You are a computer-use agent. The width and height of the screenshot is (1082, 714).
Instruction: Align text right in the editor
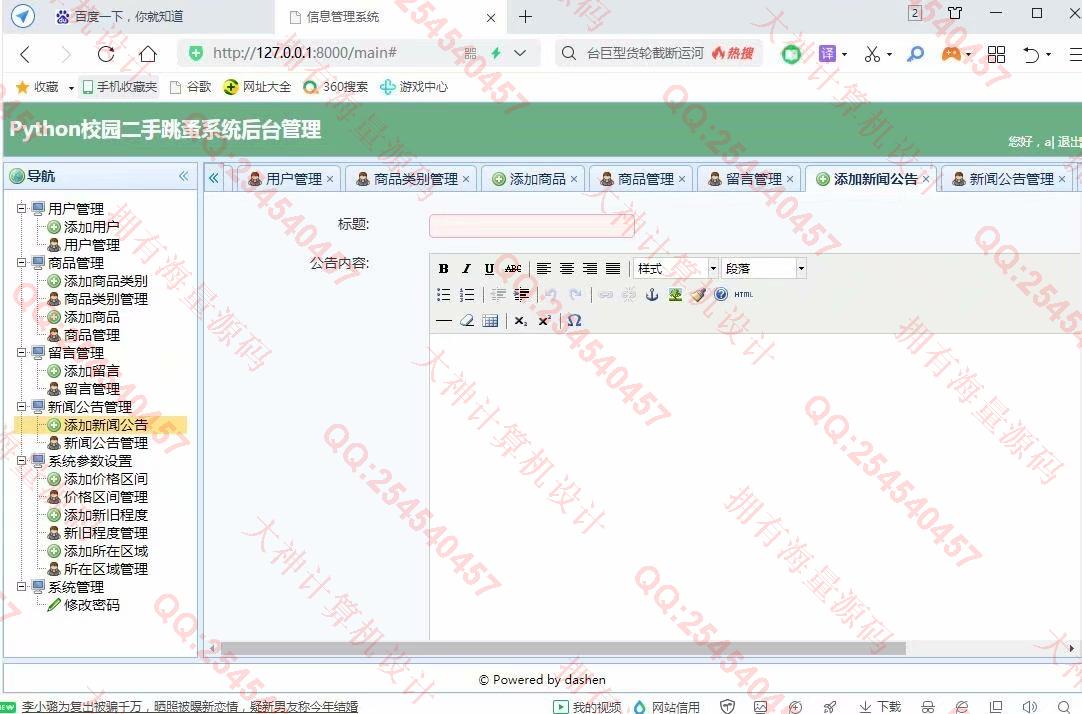[589, 268]
